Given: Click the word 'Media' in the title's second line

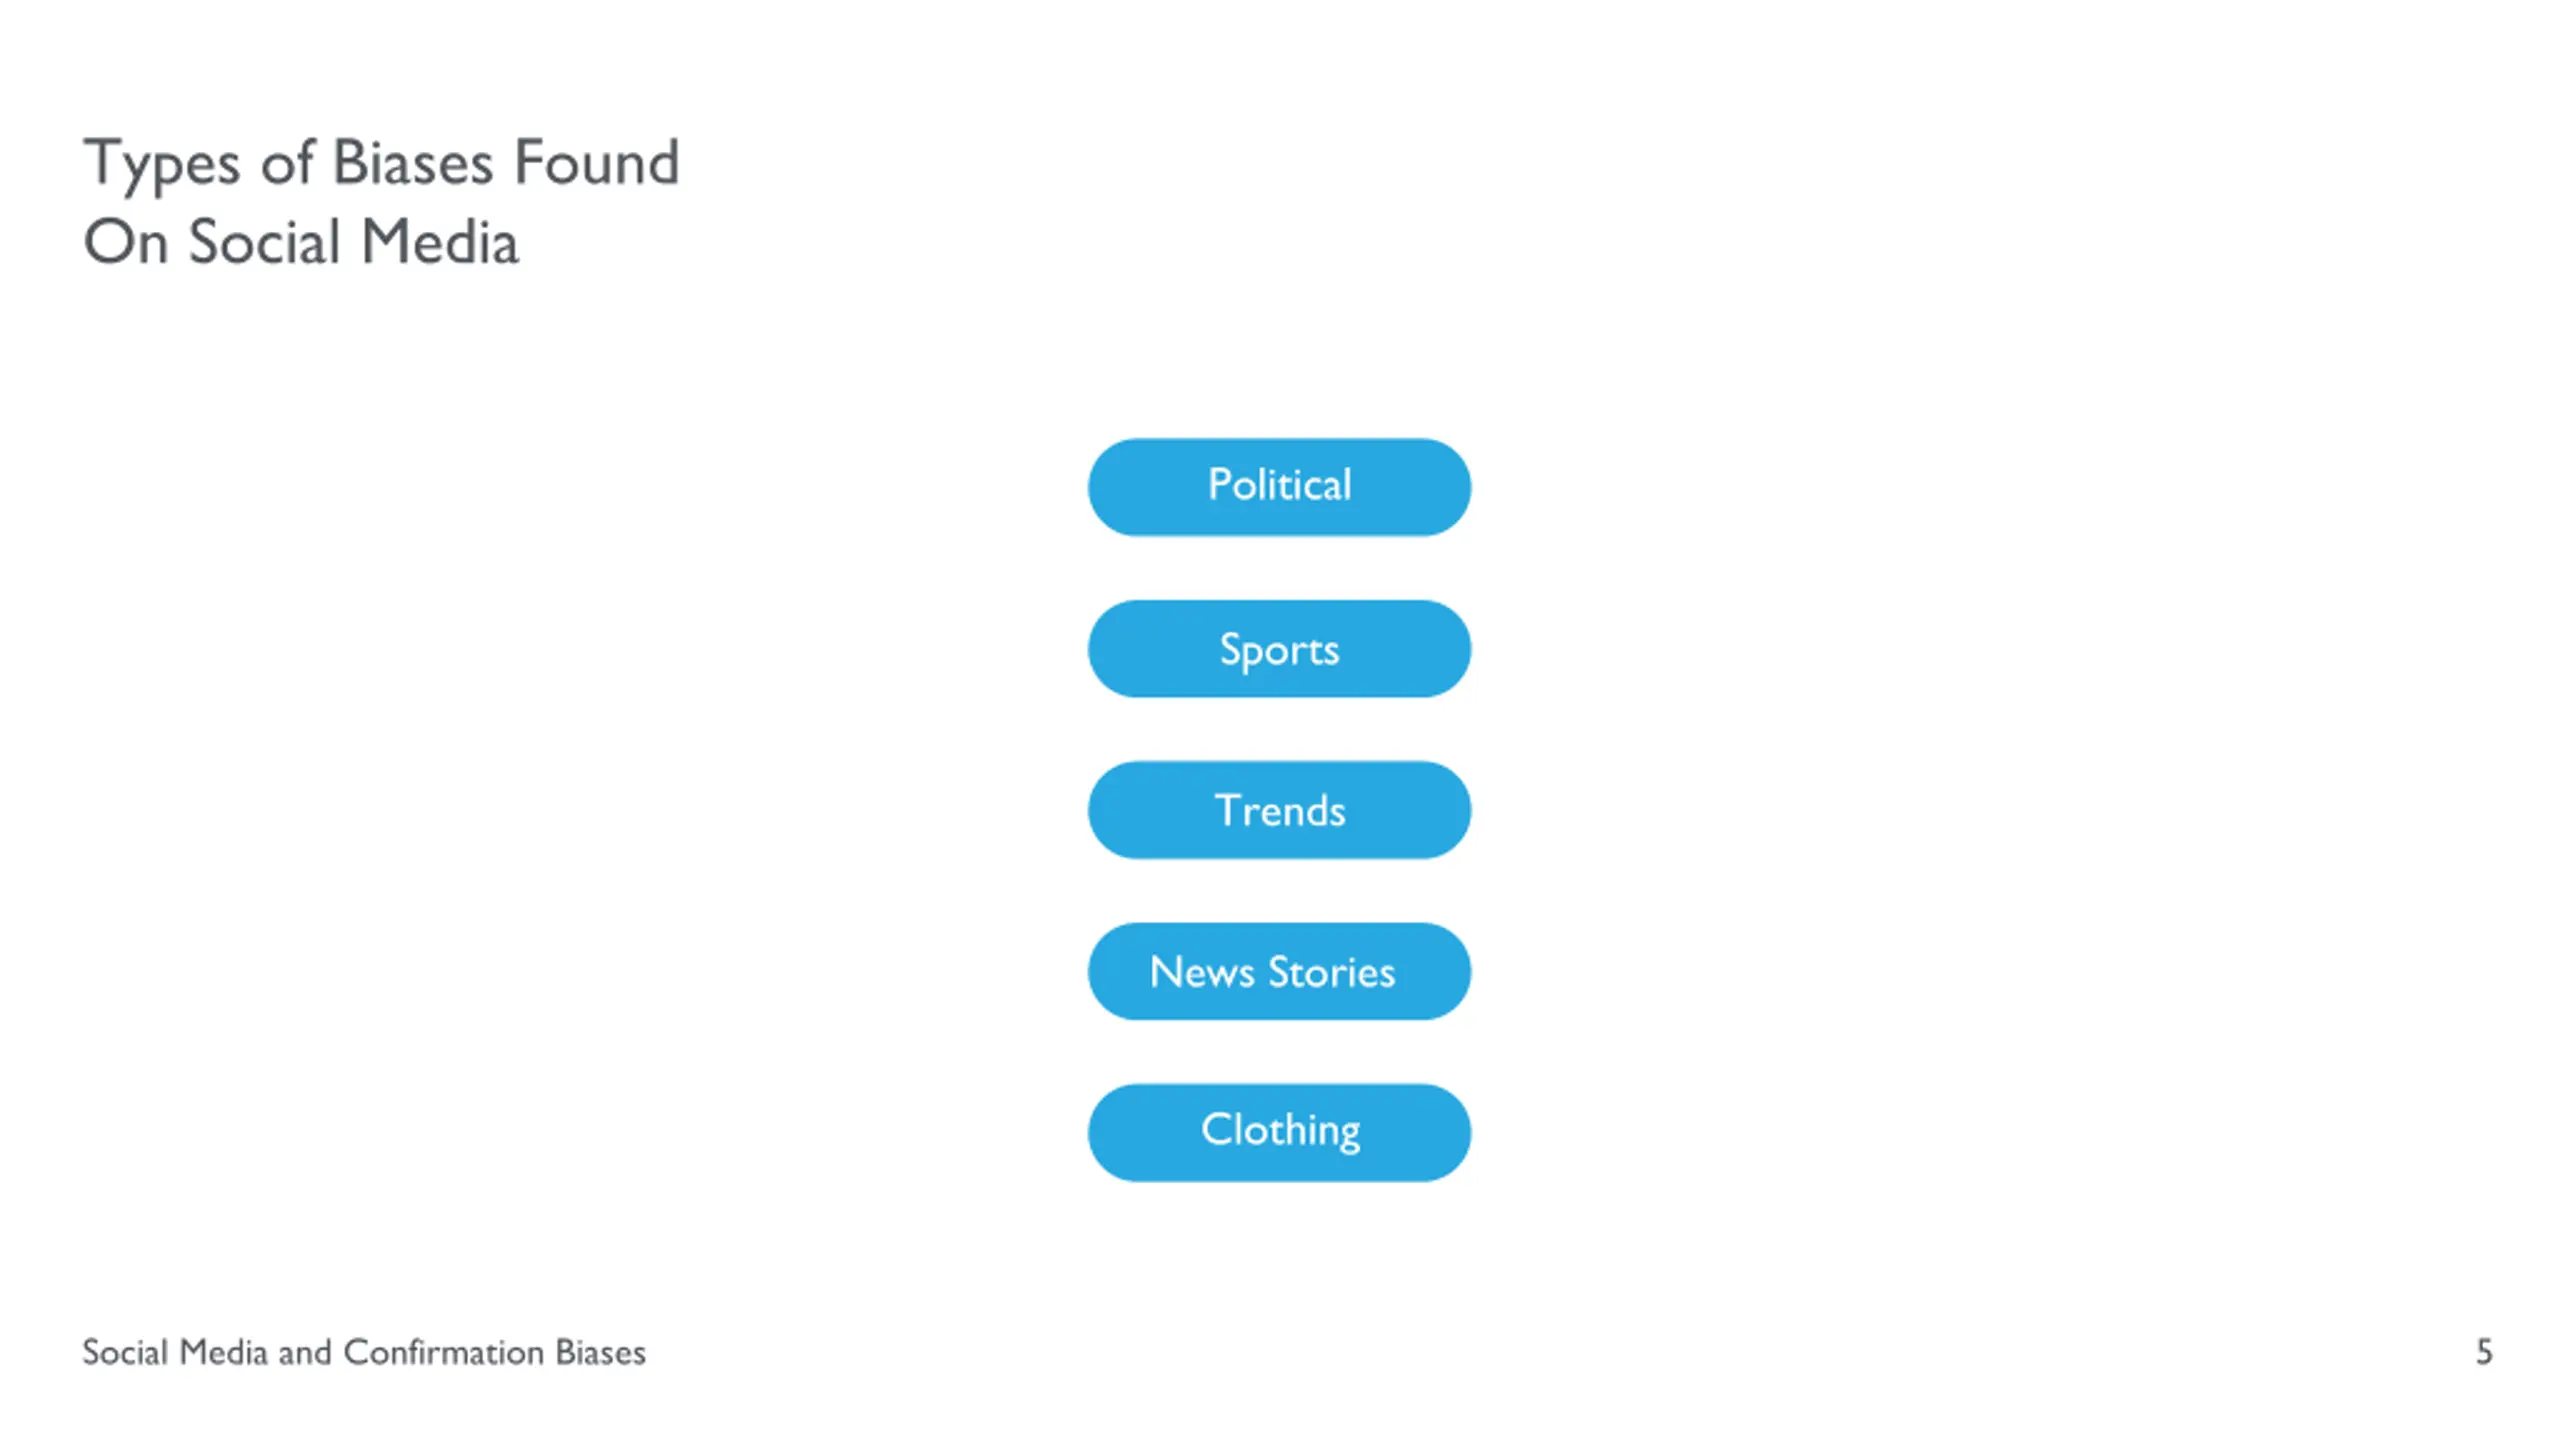Looking at the screenshot, I should pos(440,242).
